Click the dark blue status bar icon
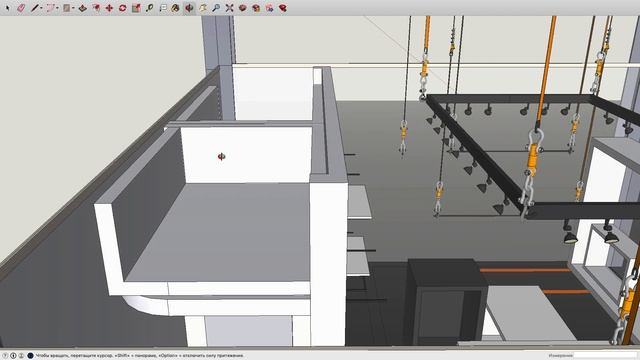This screenshot has width=640, height=360. pos(30,356)
